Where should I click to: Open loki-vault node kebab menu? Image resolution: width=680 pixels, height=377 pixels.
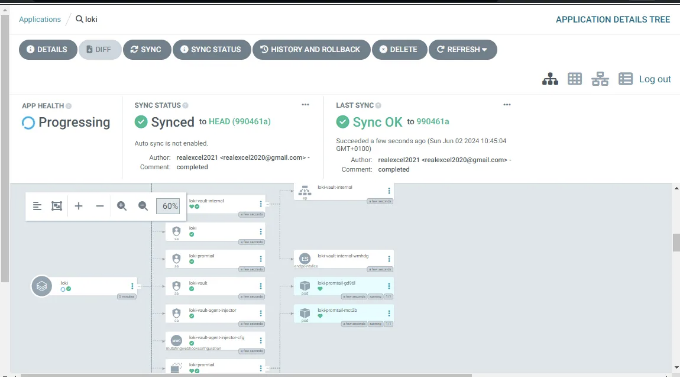261,286
